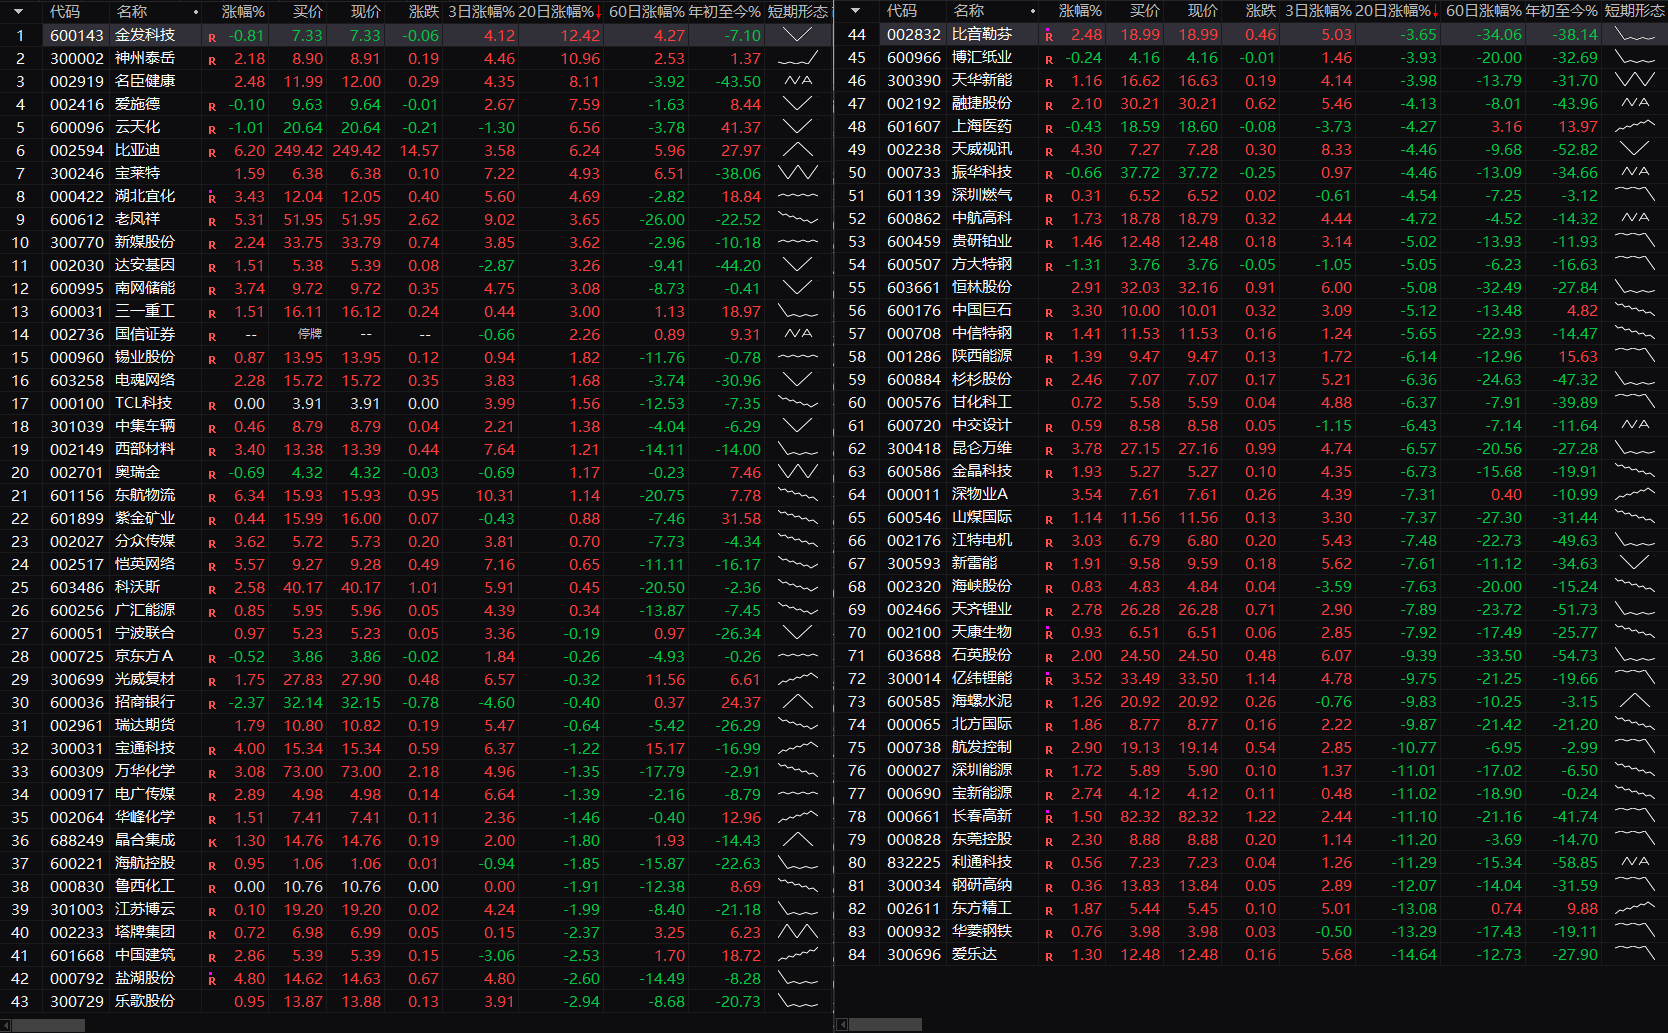Select the 乐歌股份 row

click(x=416, y=1001)
